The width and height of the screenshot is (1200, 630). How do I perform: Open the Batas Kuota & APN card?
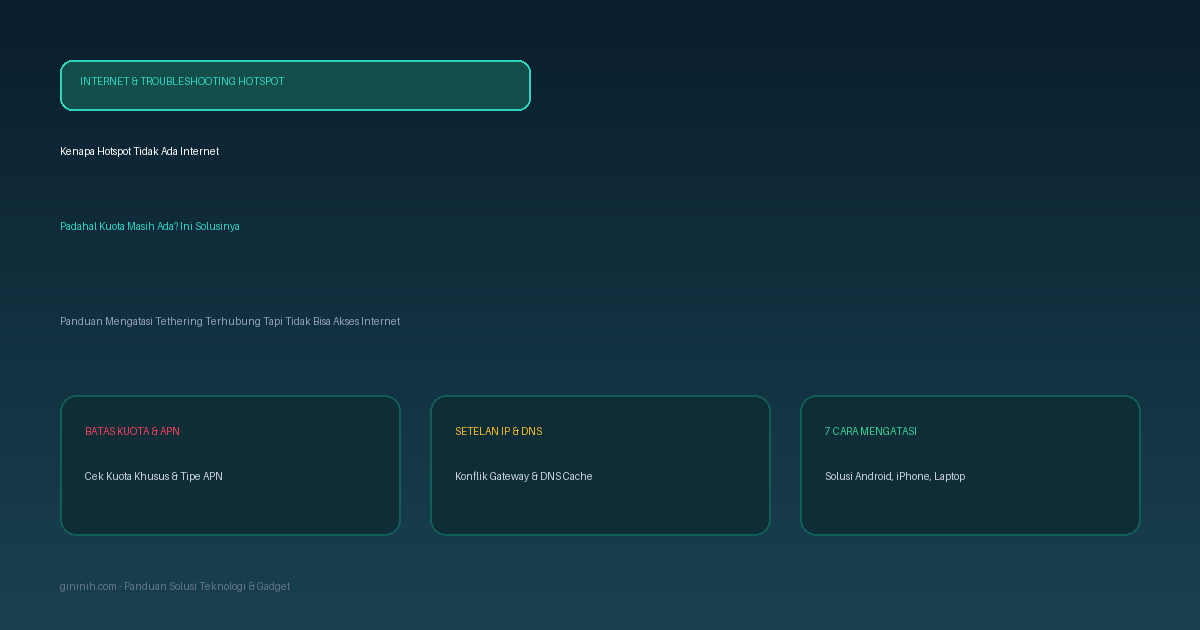[230, 465]
